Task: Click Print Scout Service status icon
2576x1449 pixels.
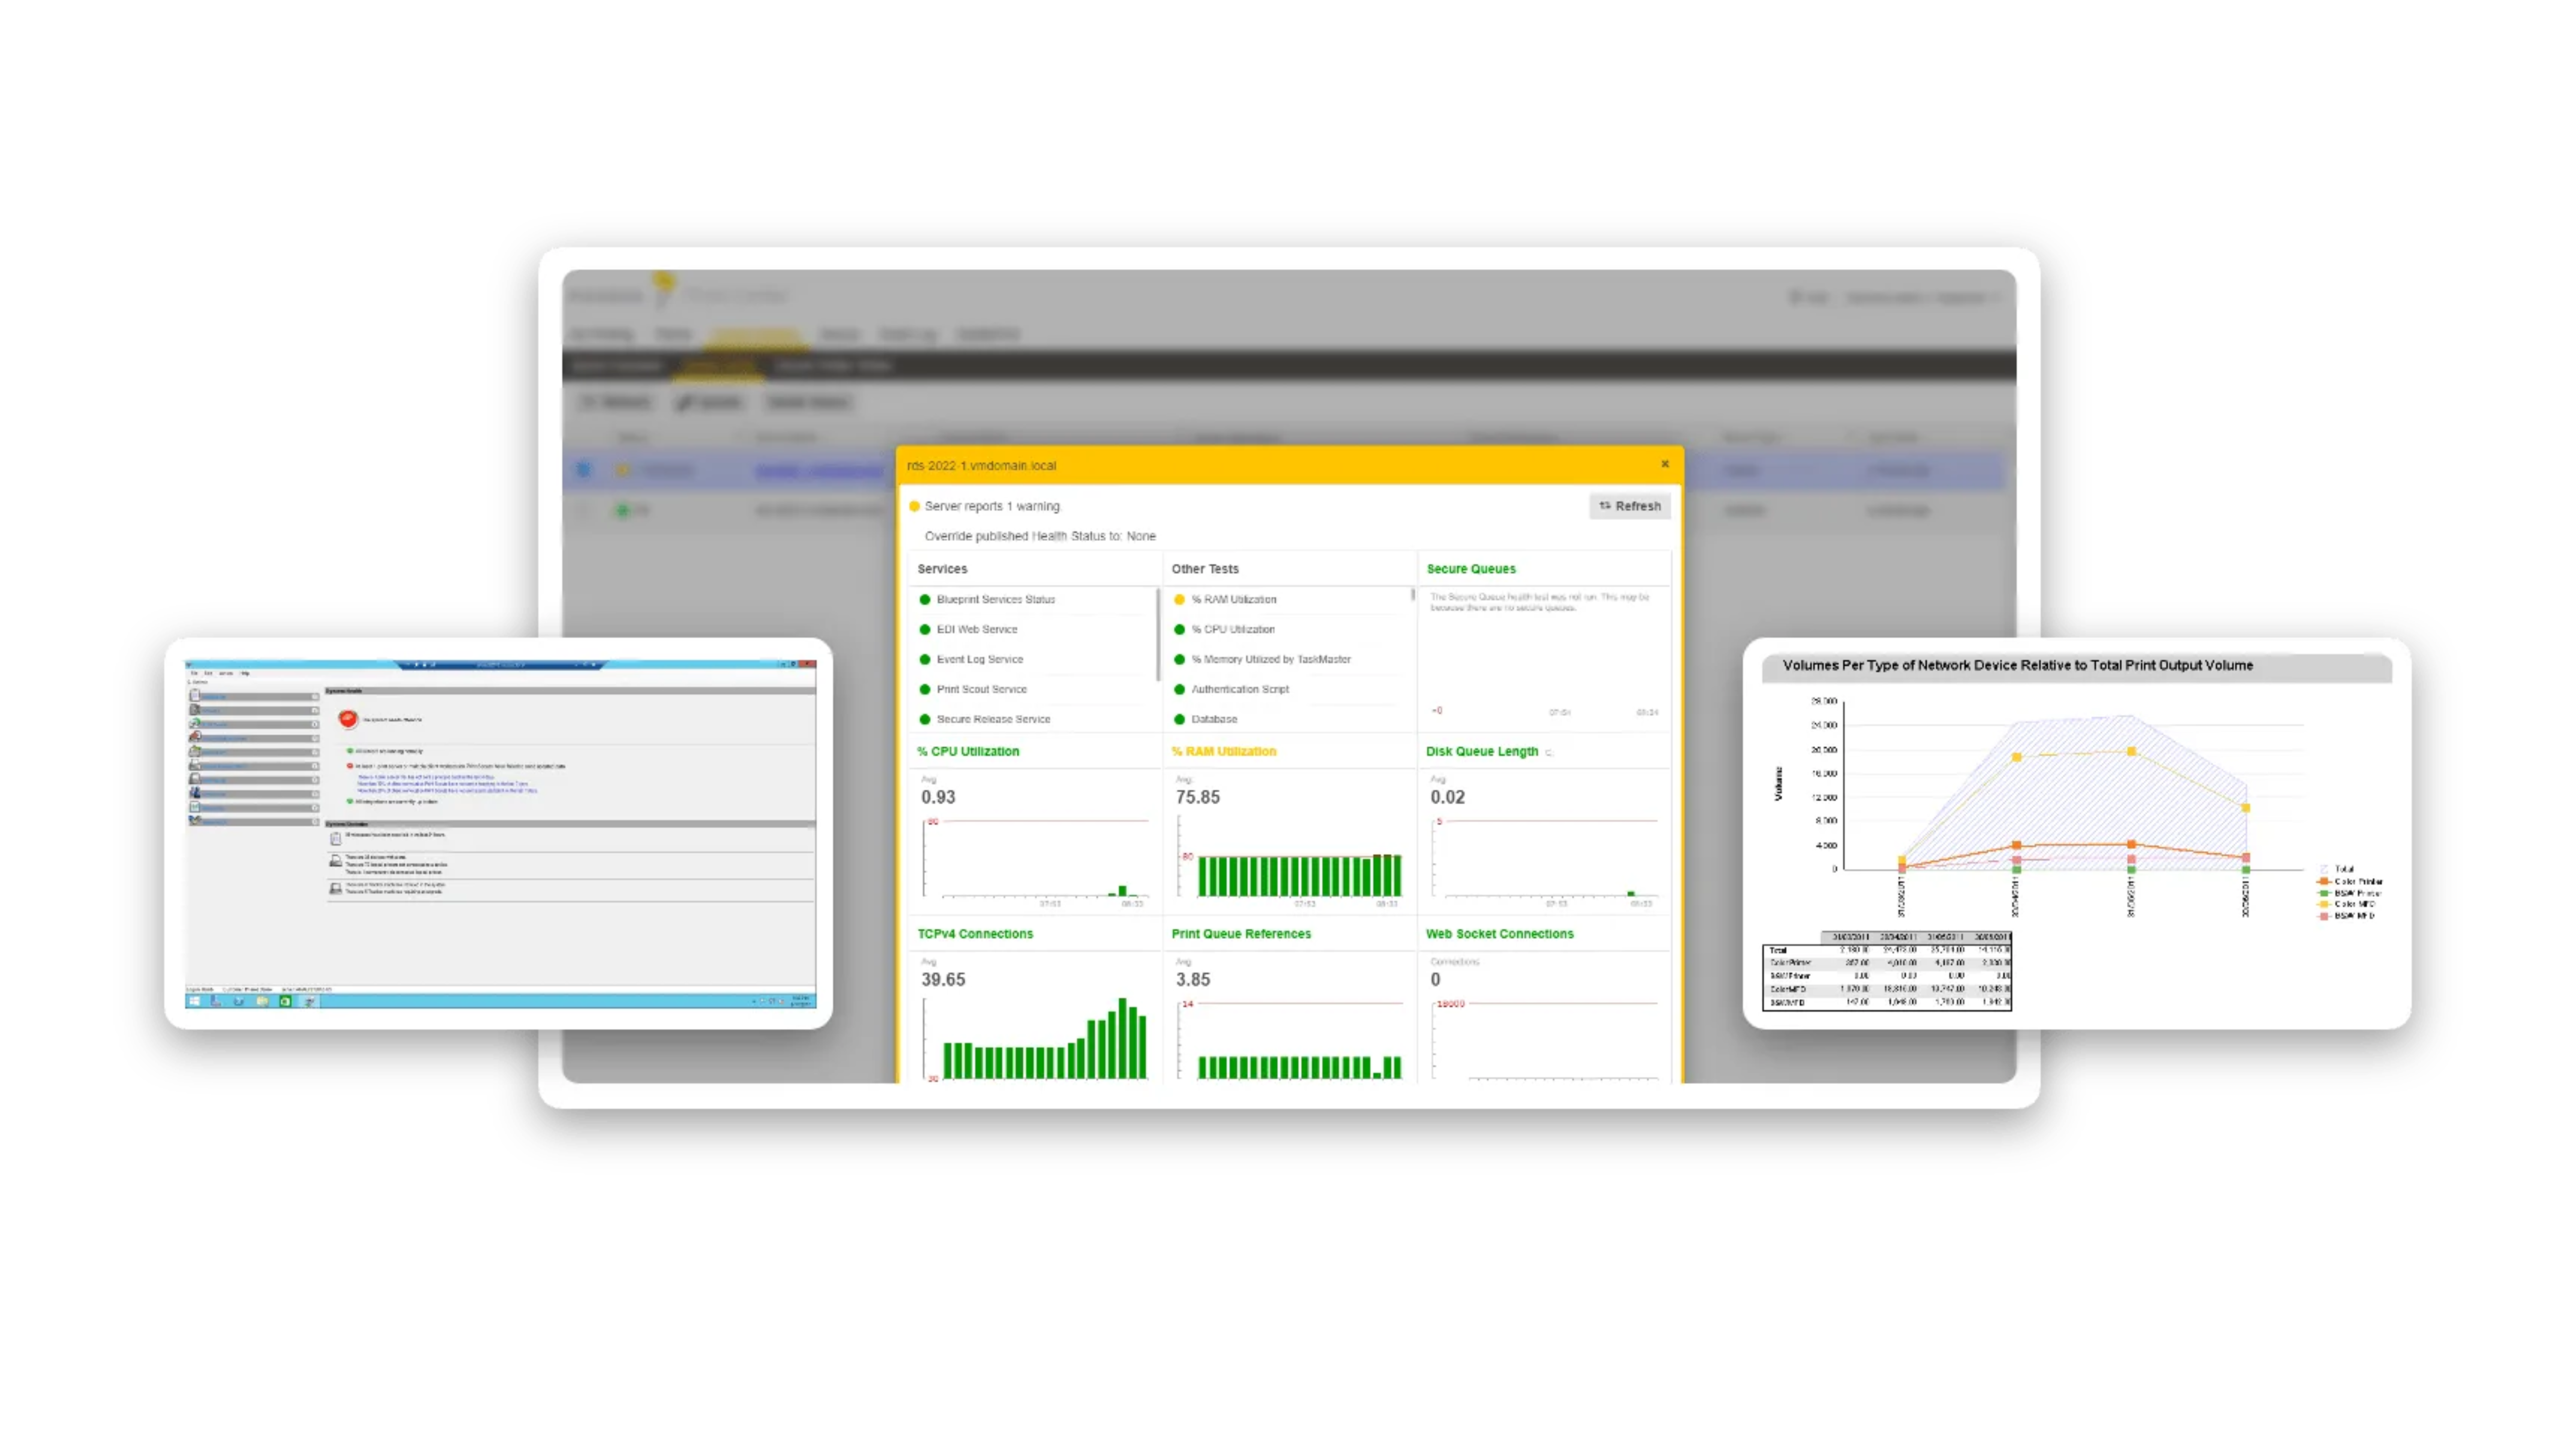Action: click(925, 690)
